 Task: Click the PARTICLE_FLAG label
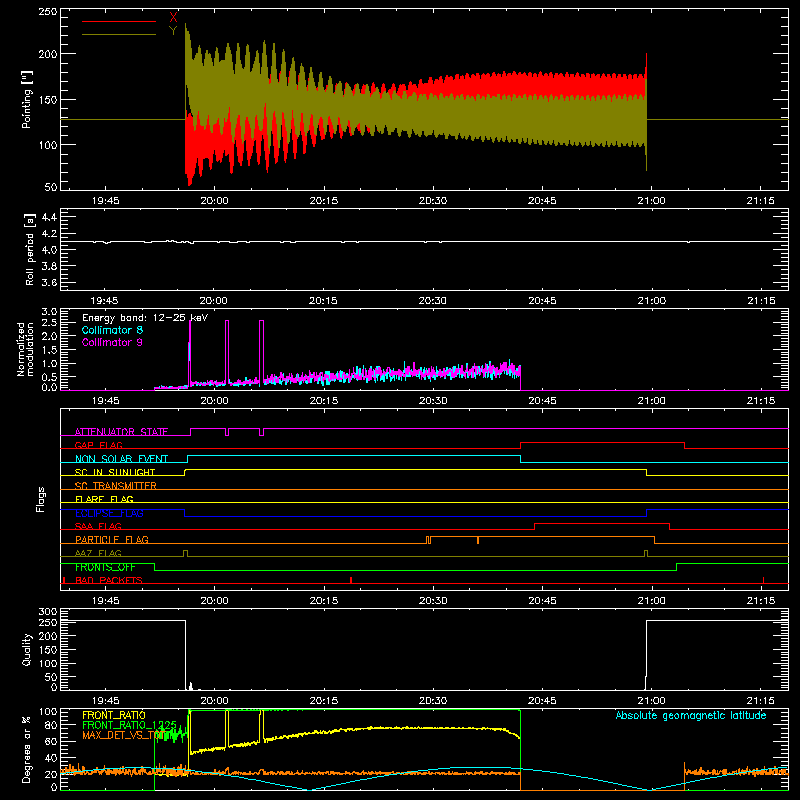(112, 539)
